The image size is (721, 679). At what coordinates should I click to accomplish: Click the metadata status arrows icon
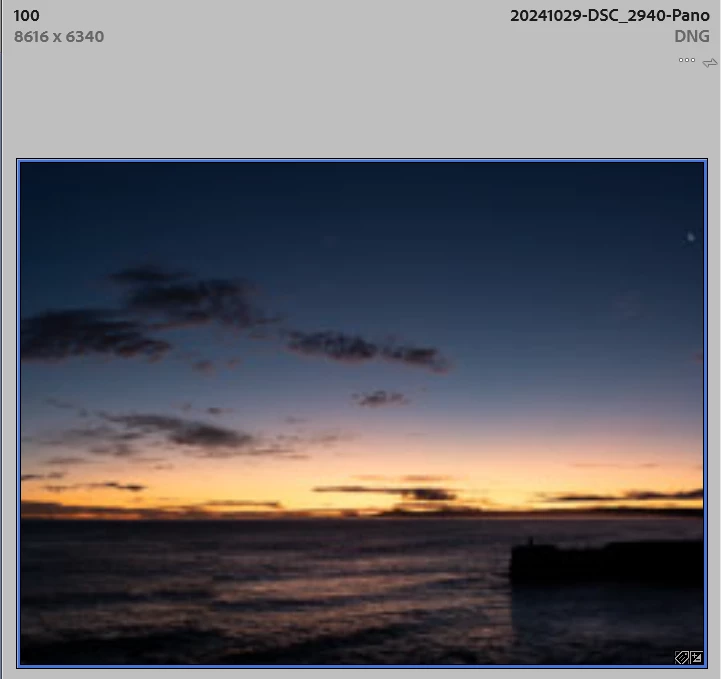(710, 63)
